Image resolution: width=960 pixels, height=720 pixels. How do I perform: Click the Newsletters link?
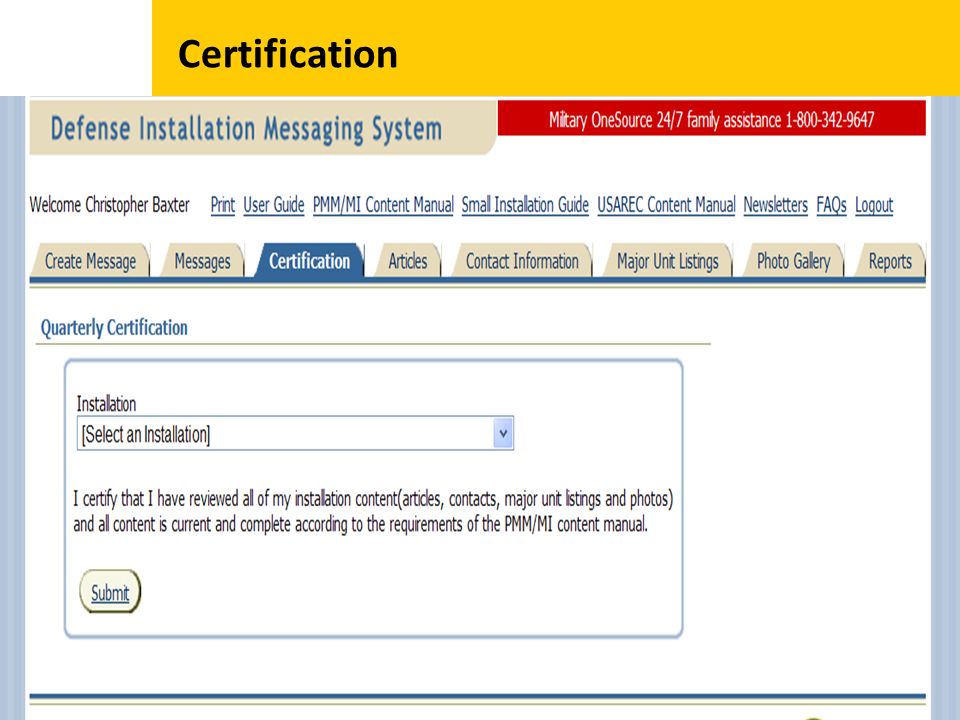pyautogui.click(x=776, y=204)
